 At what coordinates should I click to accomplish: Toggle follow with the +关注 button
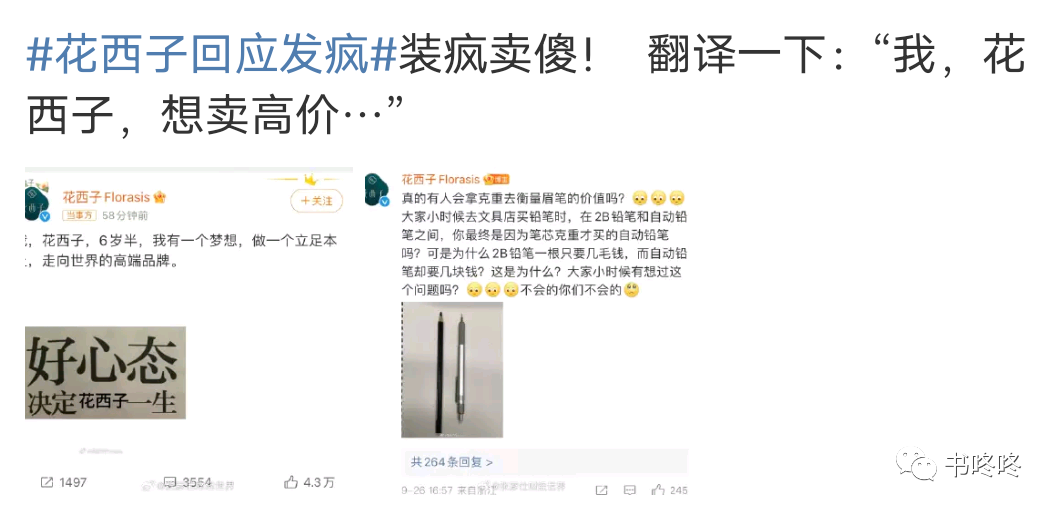(x=317, y=201)
